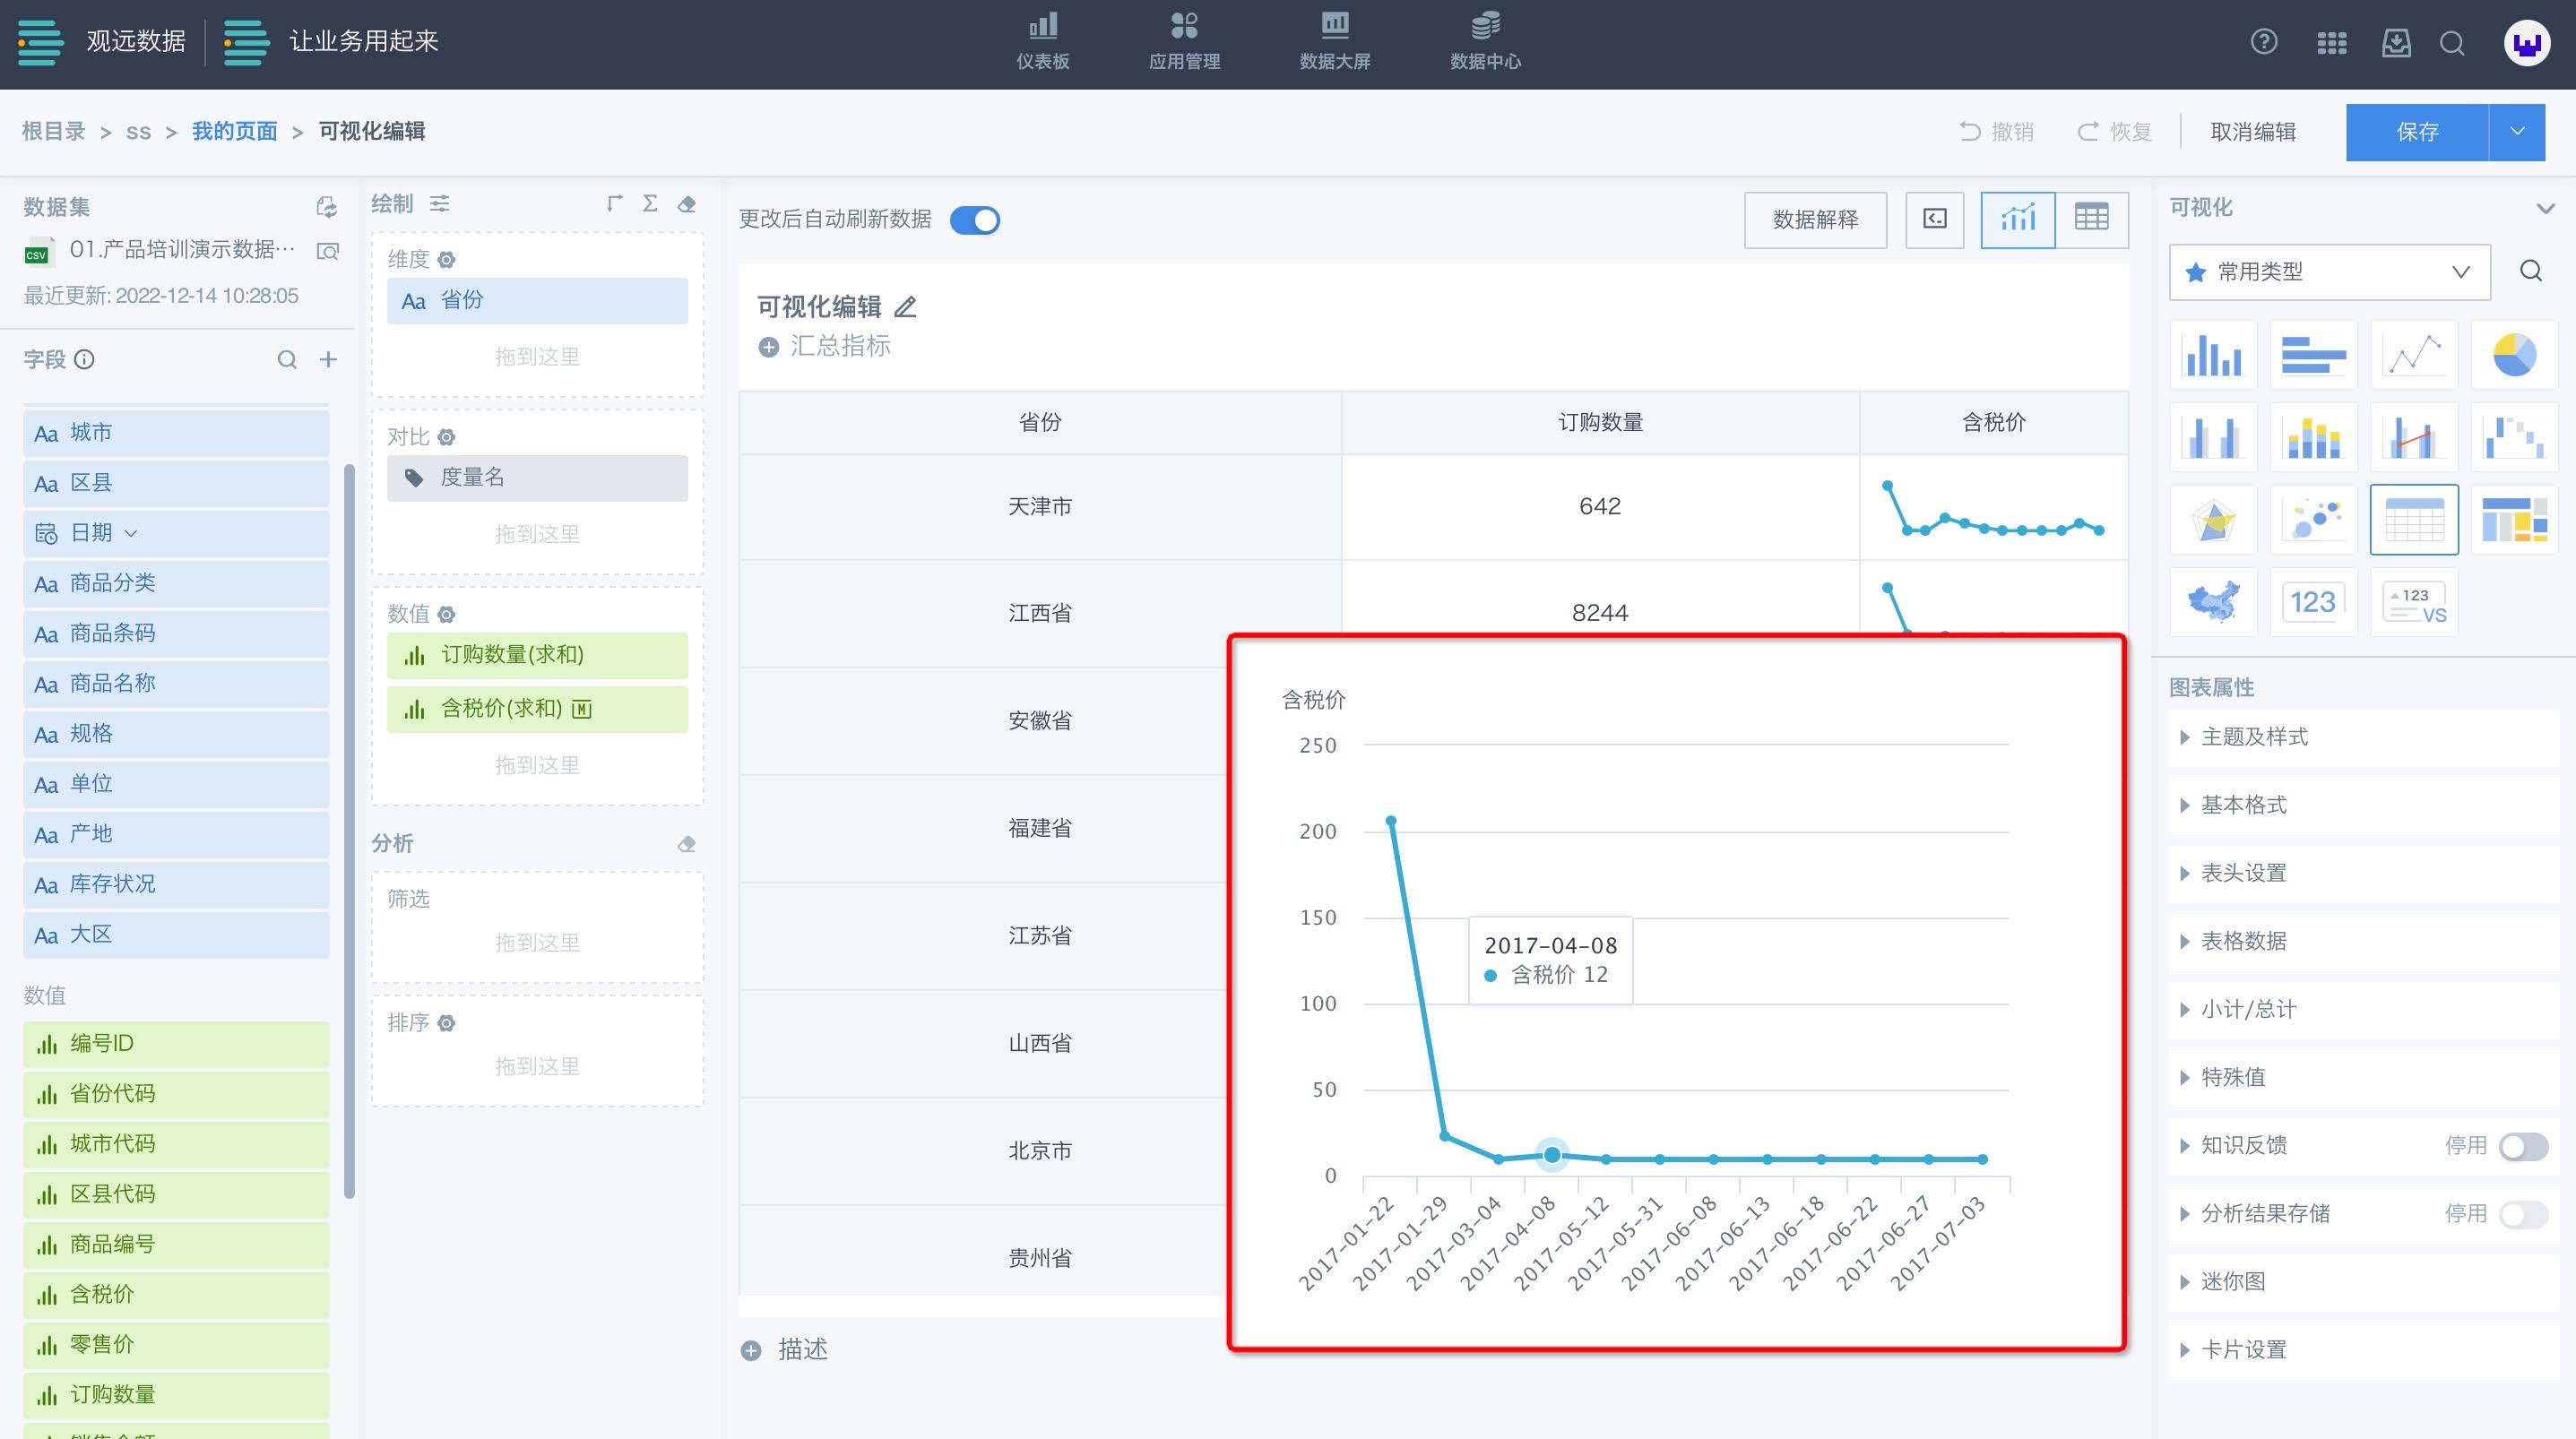Open the 数据中心 top navigation item
This screenshot has height=1439, width=2576.
pyautogui.click(x=1485, y=42)
